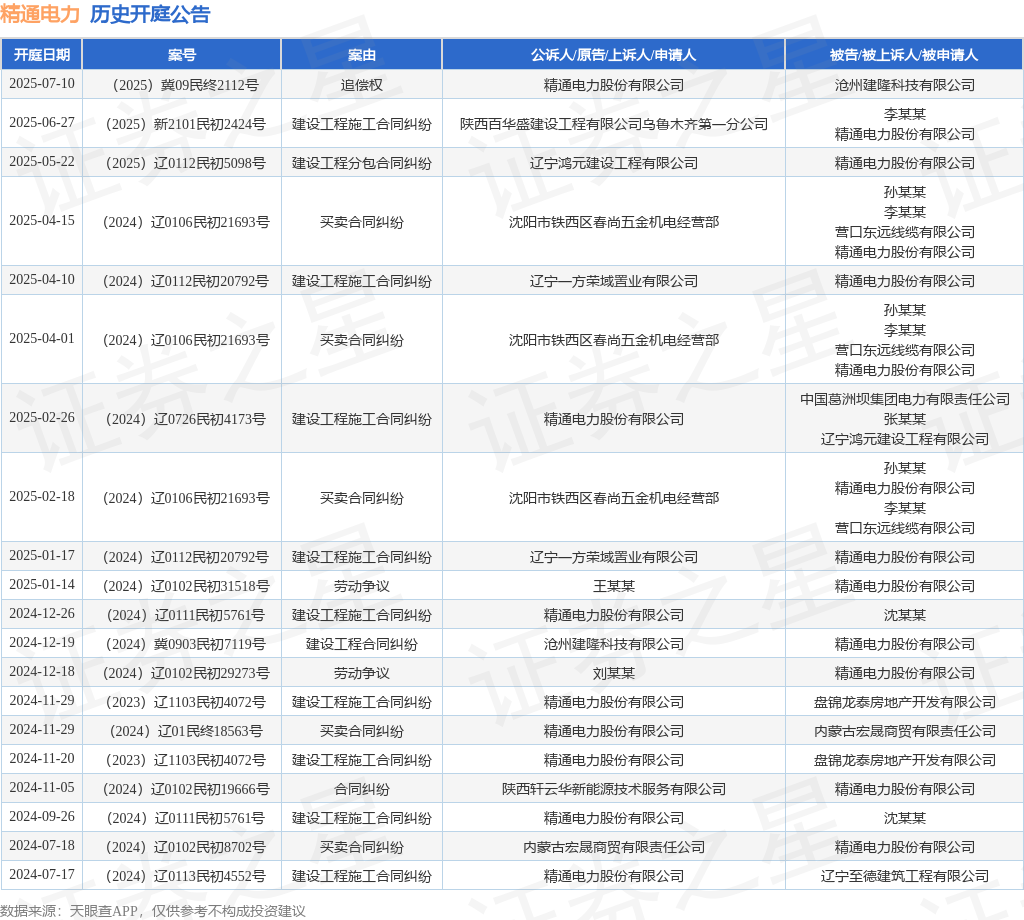Viewport: 1024px width, 920px height.
Task: Click the 数据来源 天眼查APP footer note
Action: coord(153,911)
